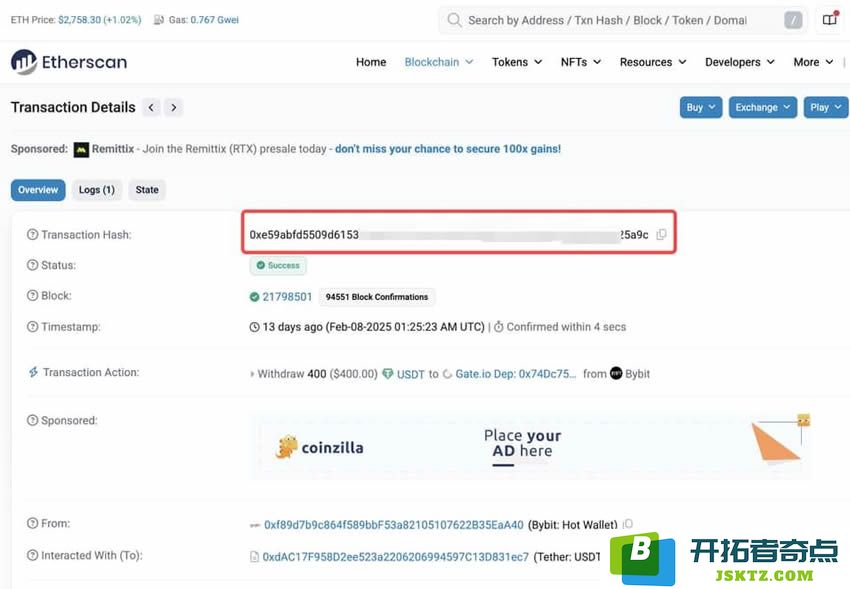850x589 pixels.
Task: Expand the transaction action arrow beside Withdraw
Action: [x=252, y=374]
